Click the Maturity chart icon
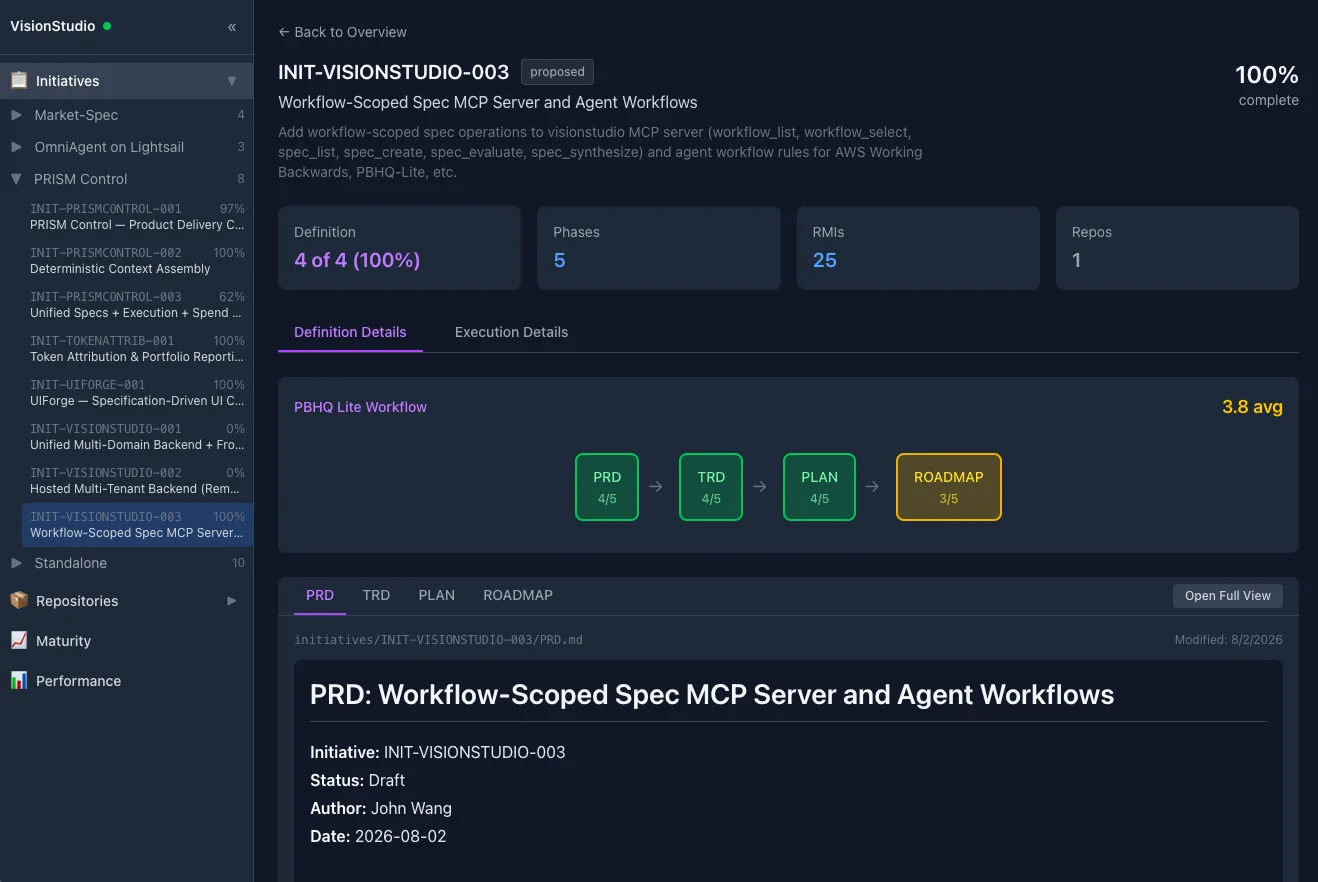 coord(18,641)
